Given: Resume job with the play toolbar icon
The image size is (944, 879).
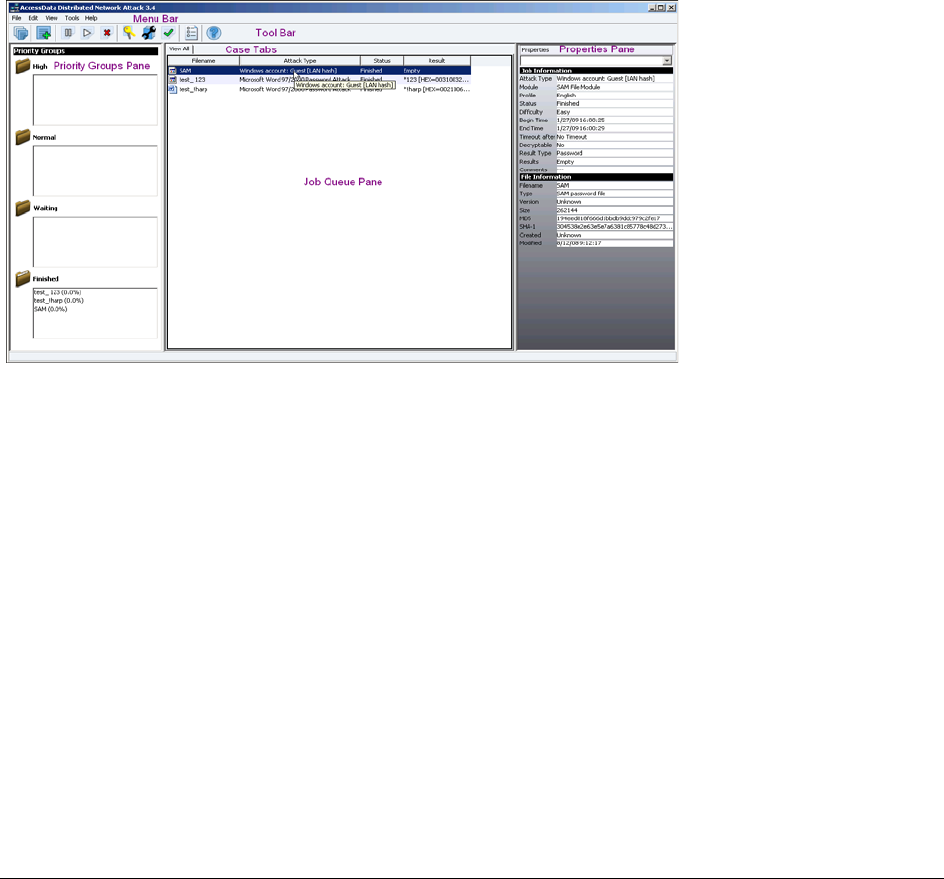Looking at the screenshot, I should coord(87,33).
